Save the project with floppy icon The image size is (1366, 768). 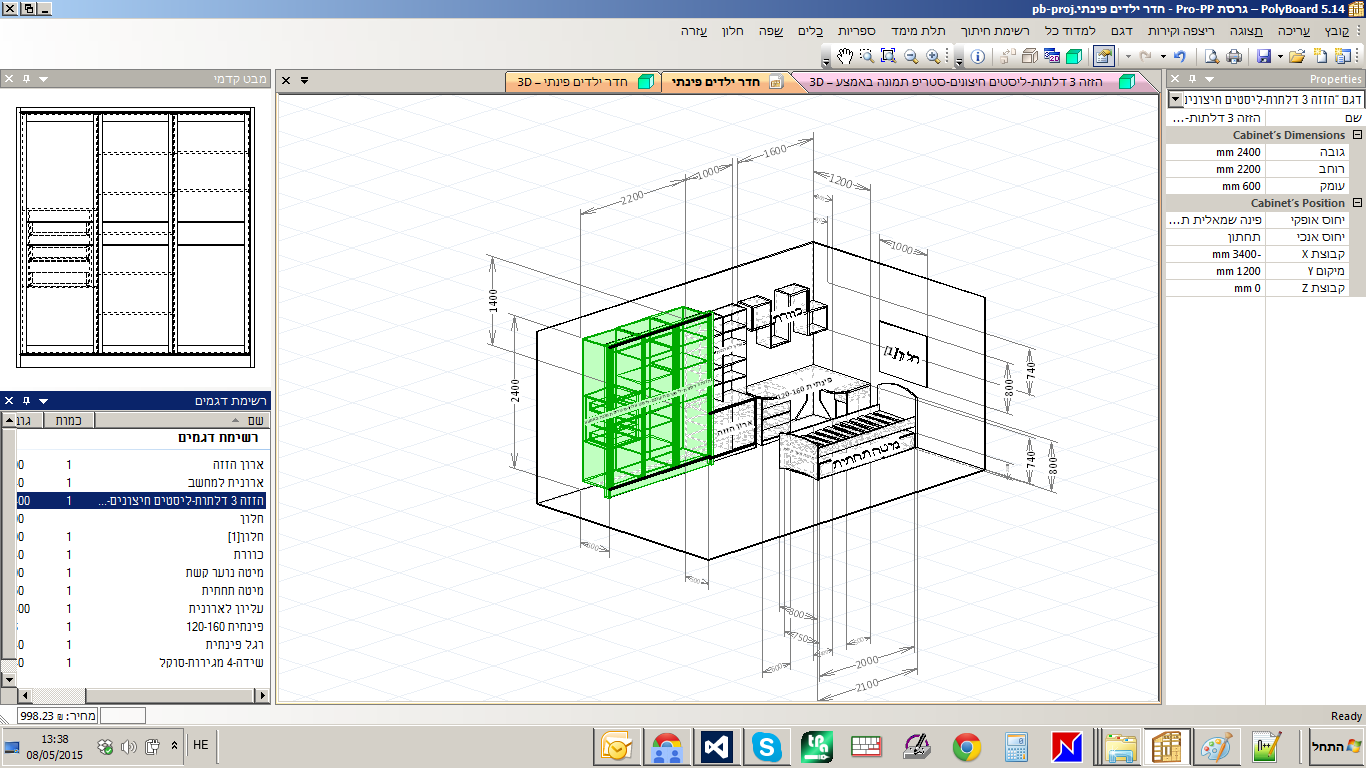(x=1264, y=56)
